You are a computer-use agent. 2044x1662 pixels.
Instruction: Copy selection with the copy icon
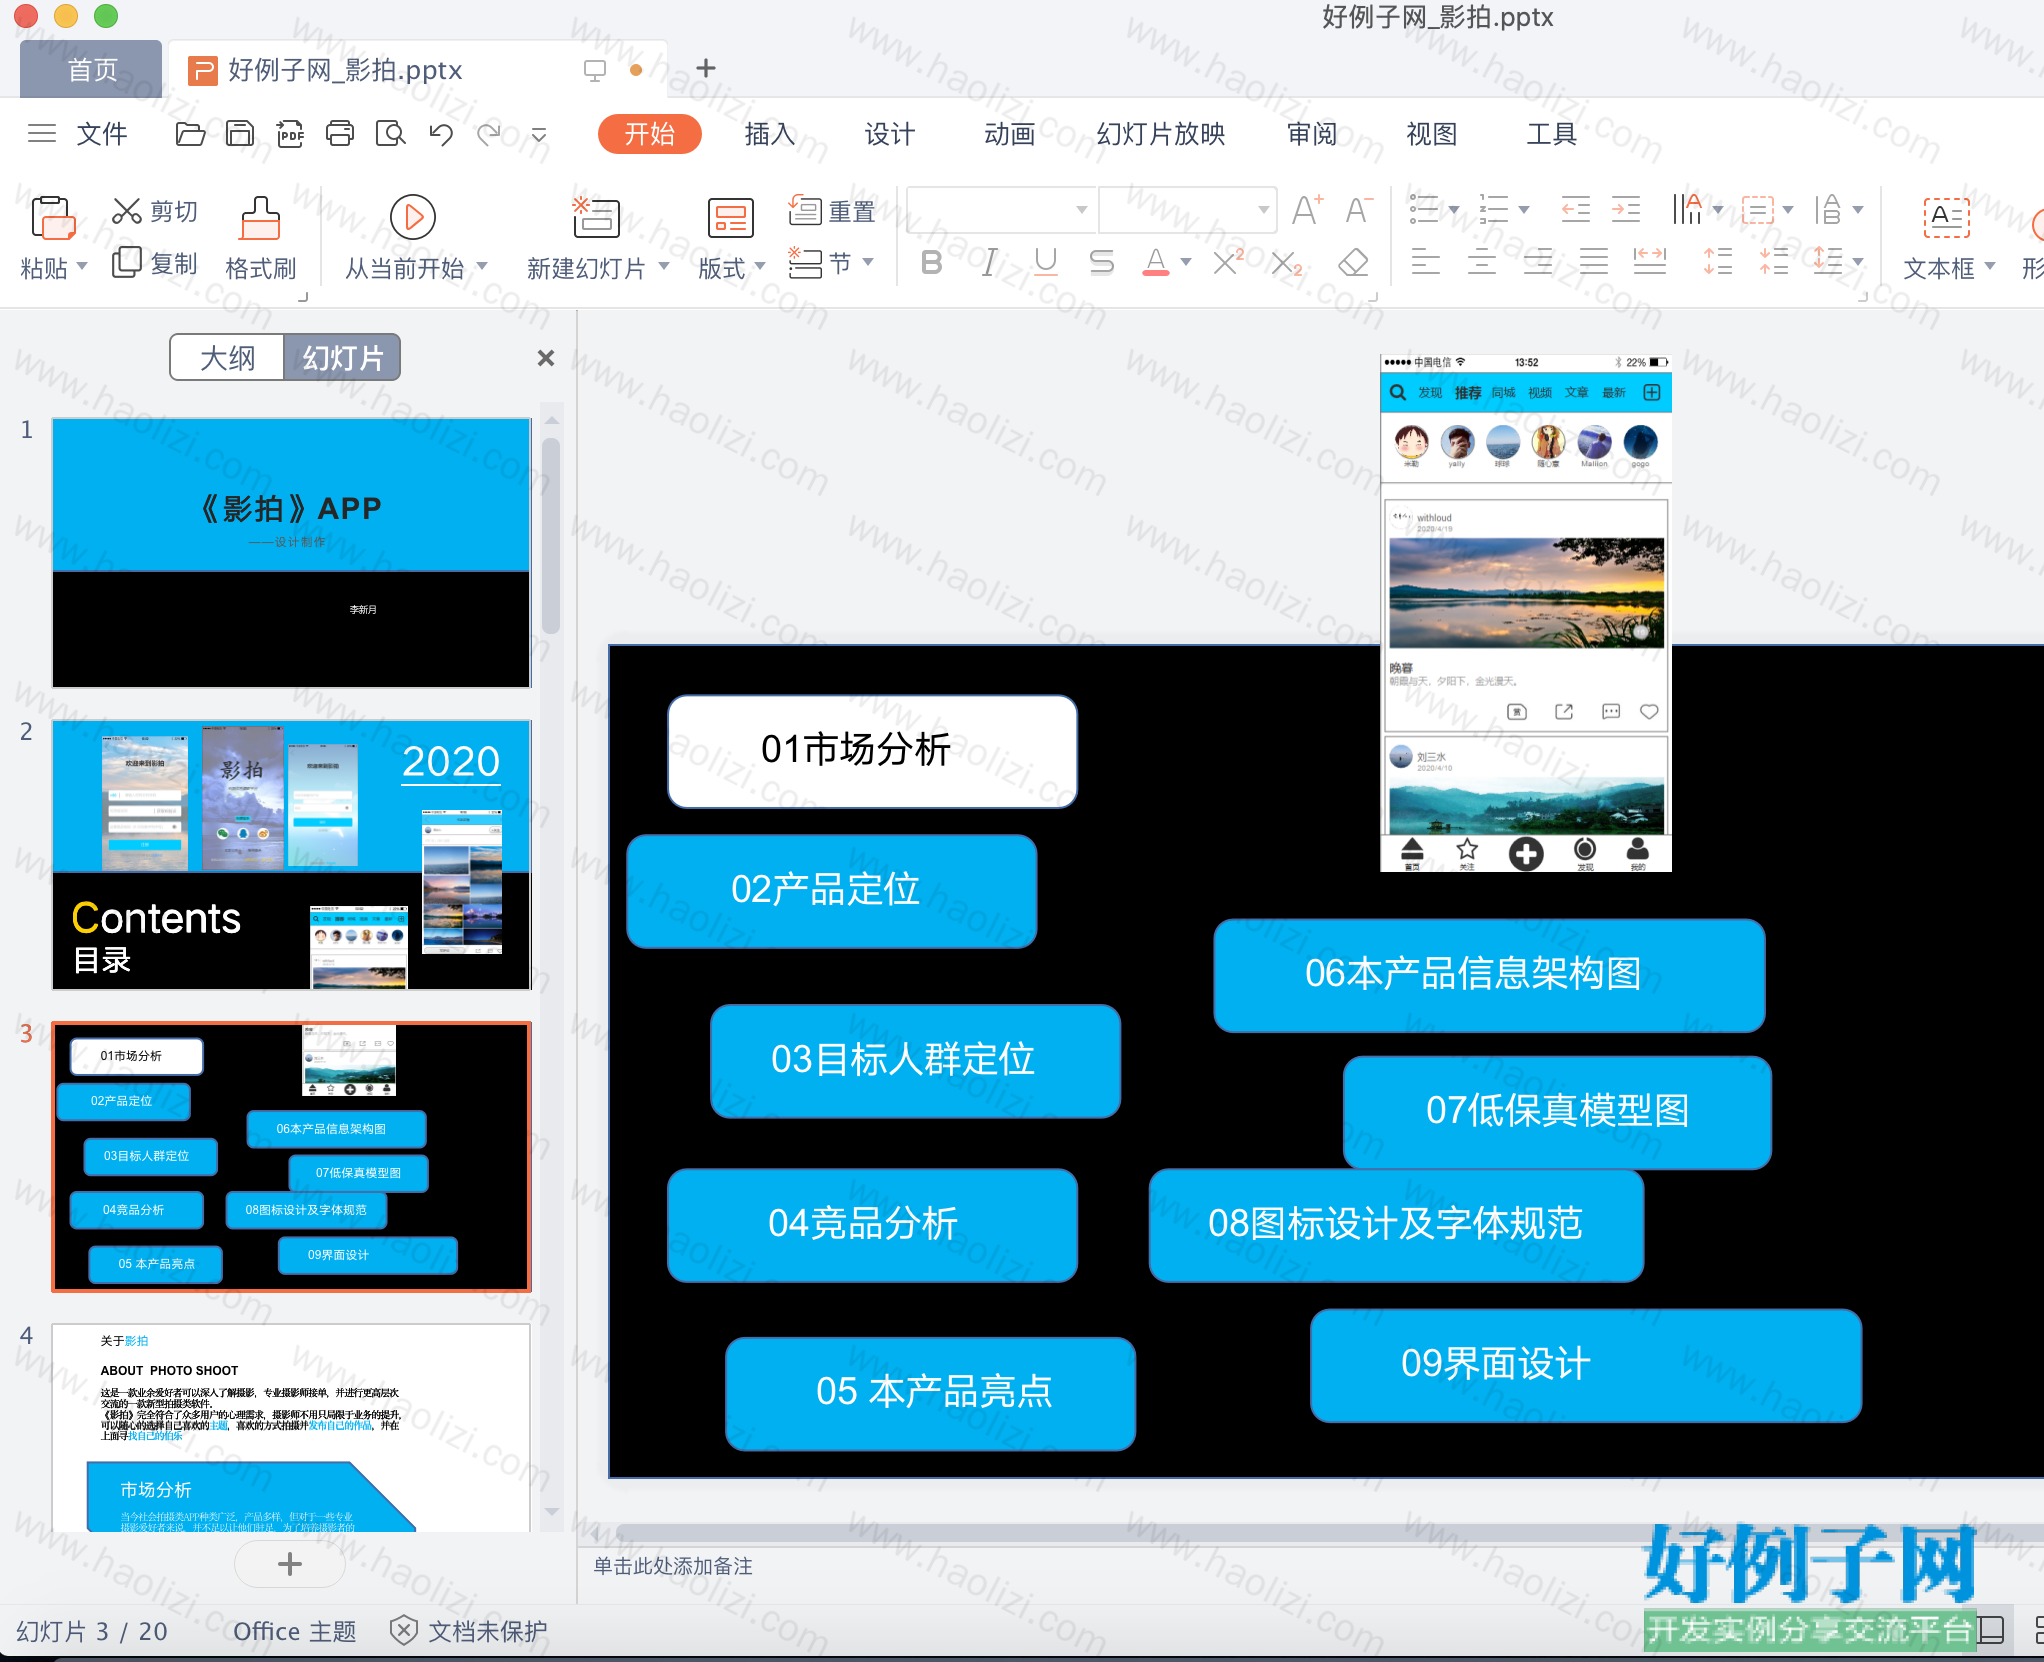[x=127, y=262]
